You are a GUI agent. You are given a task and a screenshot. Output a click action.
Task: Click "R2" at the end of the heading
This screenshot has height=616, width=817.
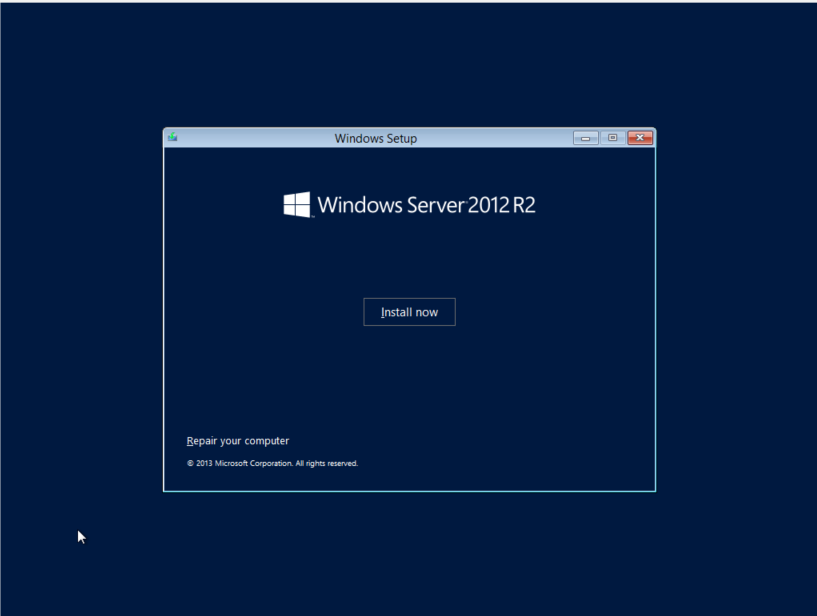coord(524,206)
